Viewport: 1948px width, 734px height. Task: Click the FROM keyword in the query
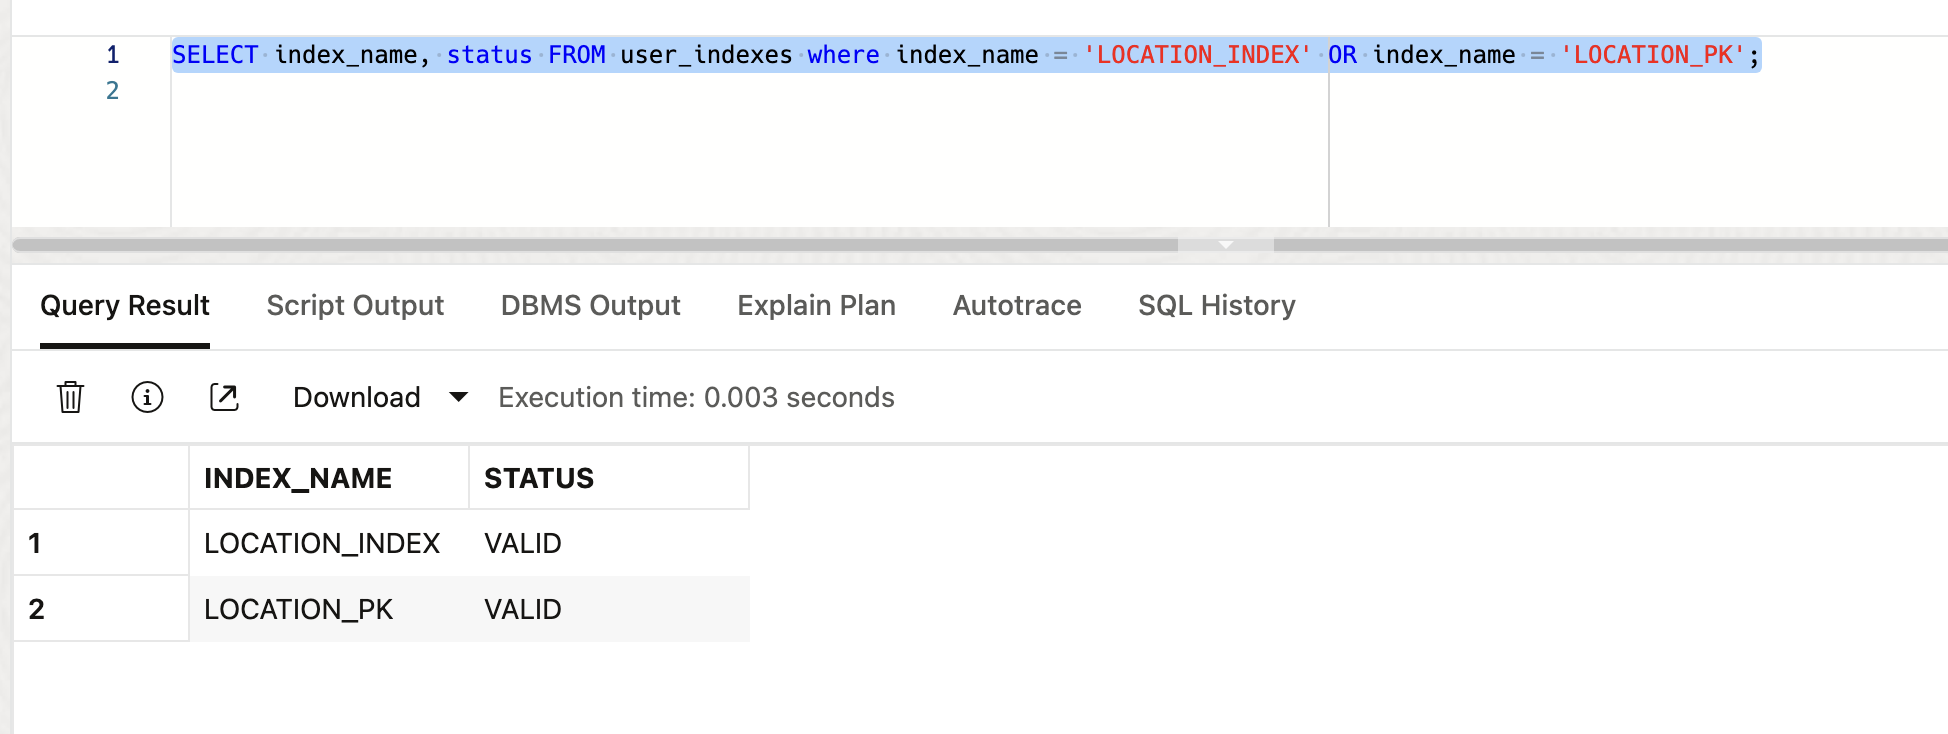(576, 55)
